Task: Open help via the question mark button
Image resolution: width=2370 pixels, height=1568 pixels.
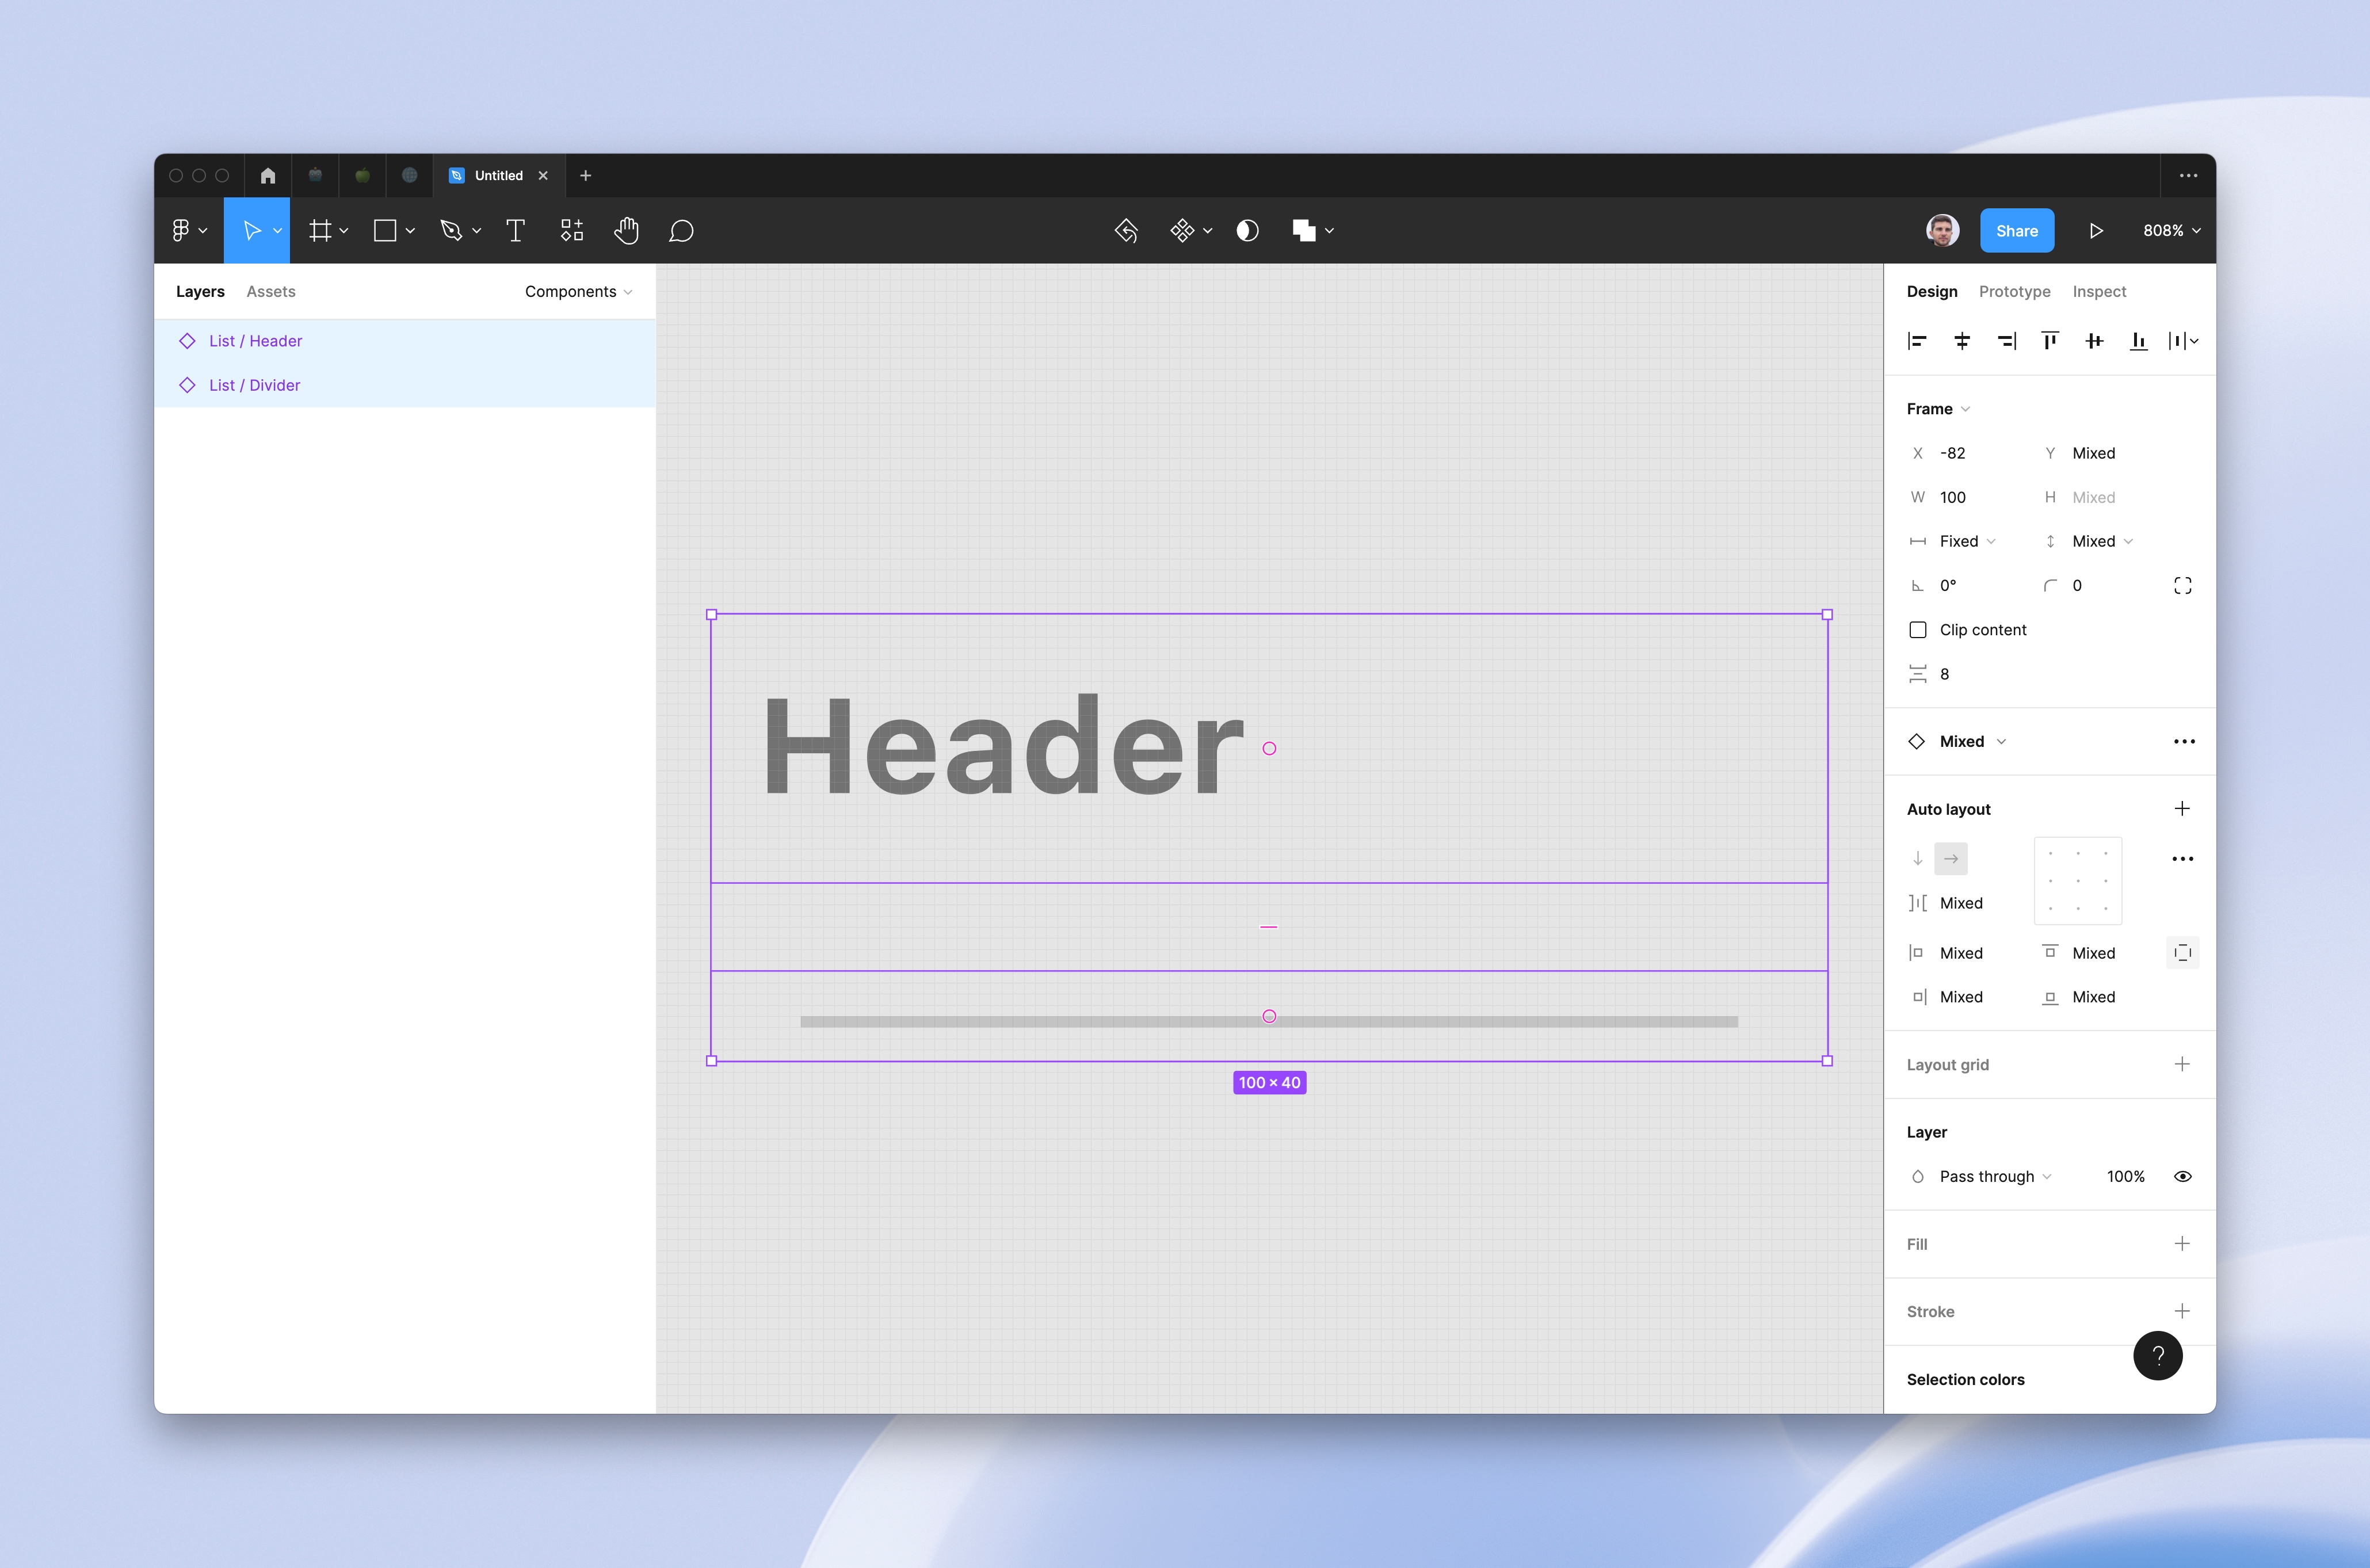Action: [x=2159, y=1355]
